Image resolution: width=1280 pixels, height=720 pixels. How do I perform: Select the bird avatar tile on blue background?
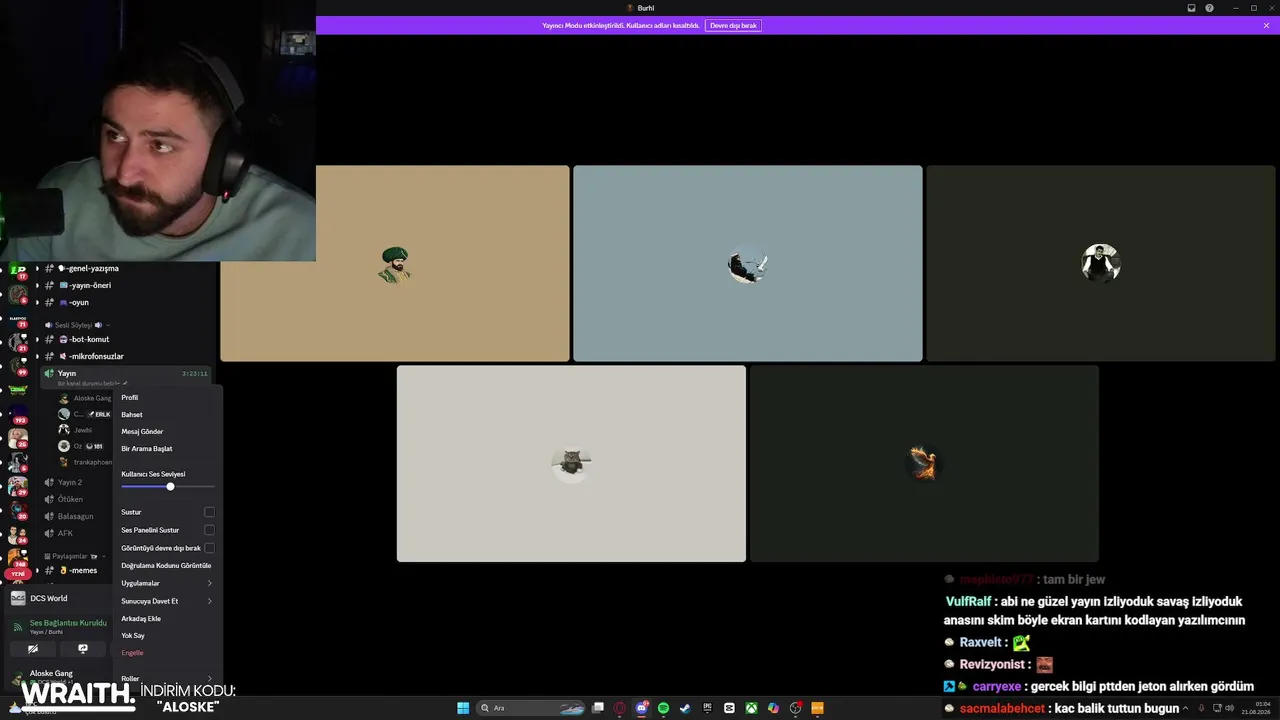tap(748, 263)
